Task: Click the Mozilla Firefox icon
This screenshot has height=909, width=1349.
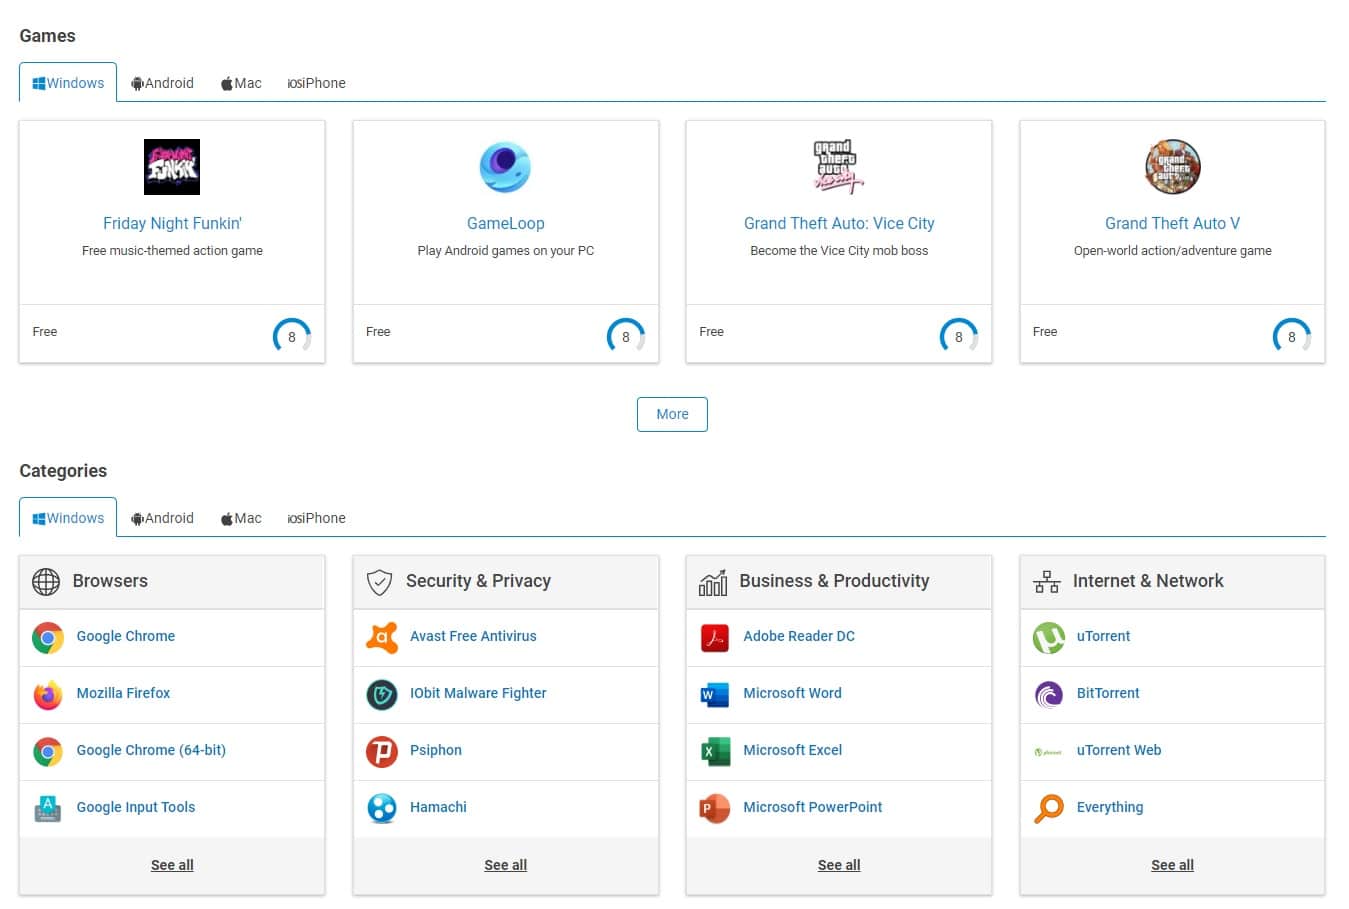Action: (x=48, y=694)
